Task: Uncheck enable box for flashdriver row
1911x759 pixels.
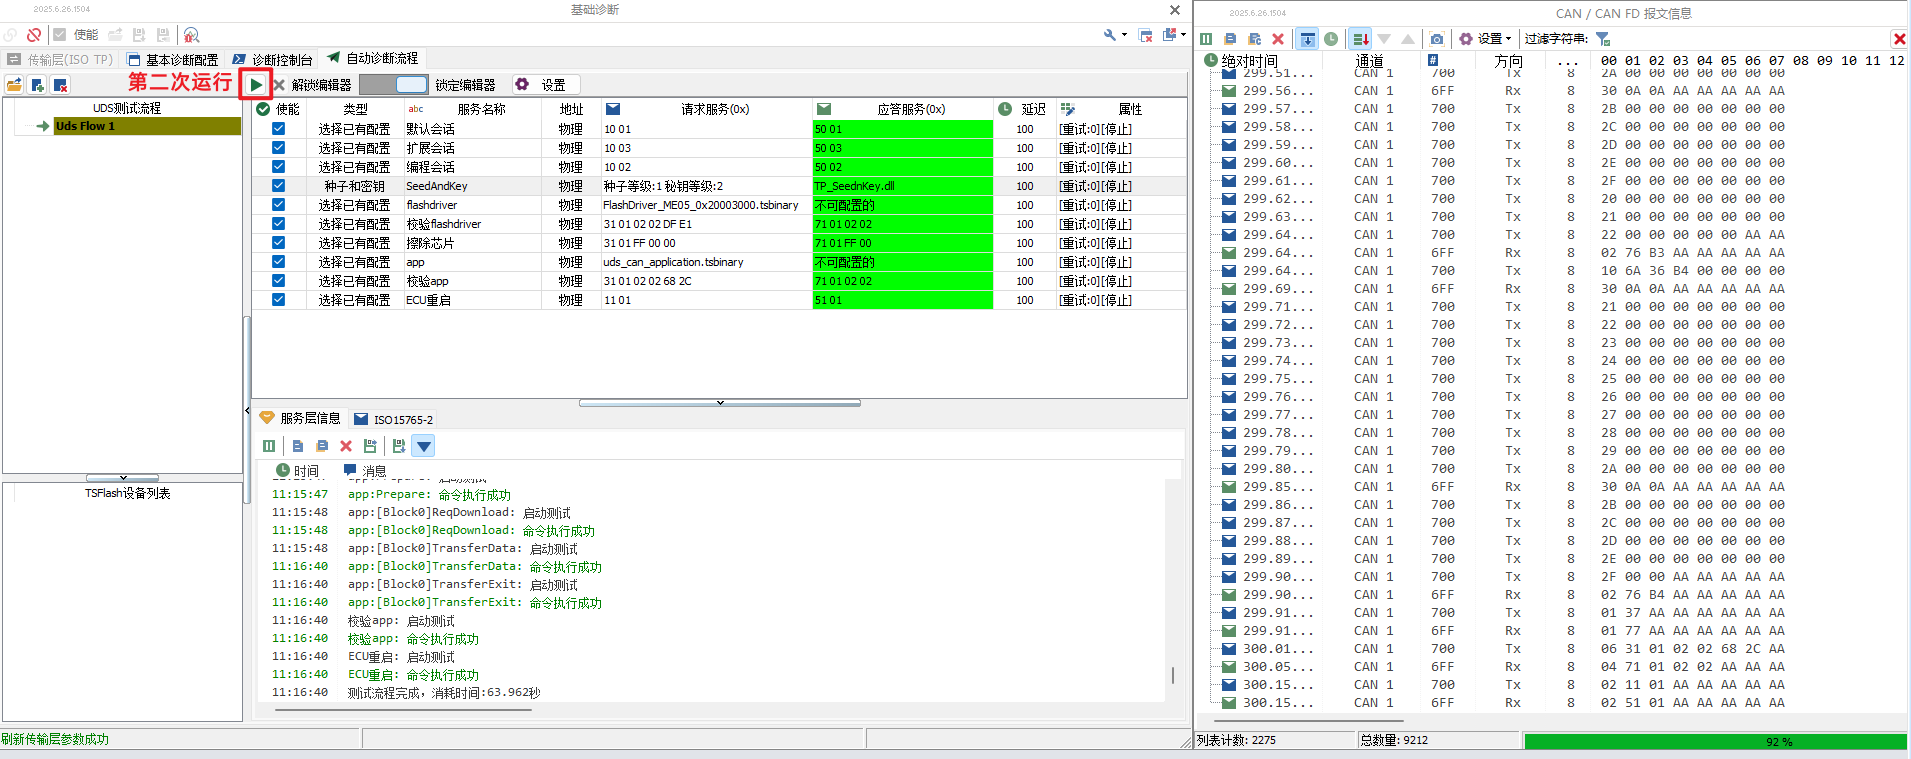Action: pyautogui.click(x=278, y=205)
